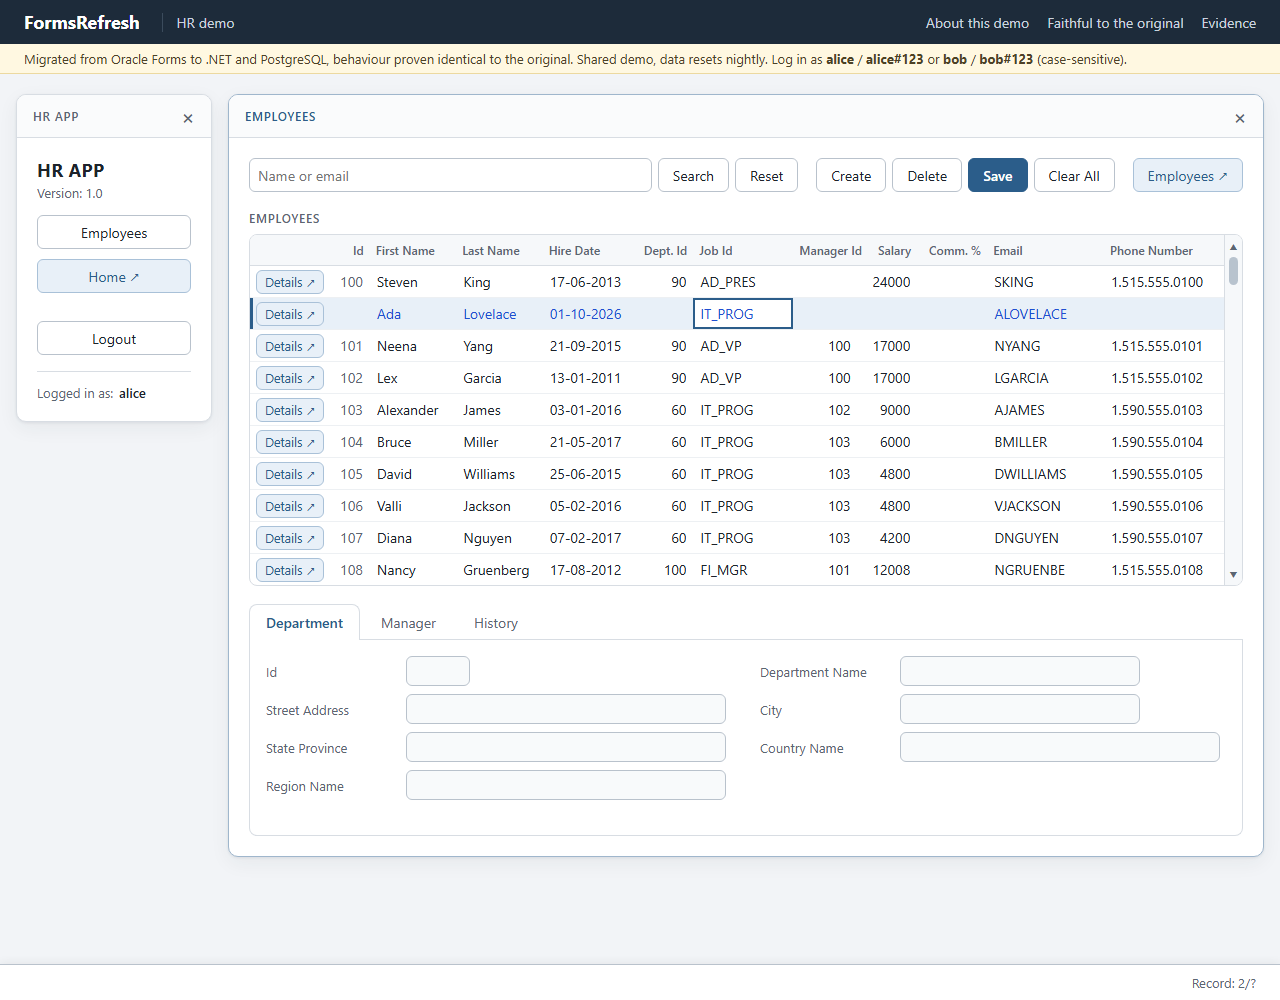This screenshot has width=1280, height=1000.
Task: Open Home from the sidebar
Action: 114,276
